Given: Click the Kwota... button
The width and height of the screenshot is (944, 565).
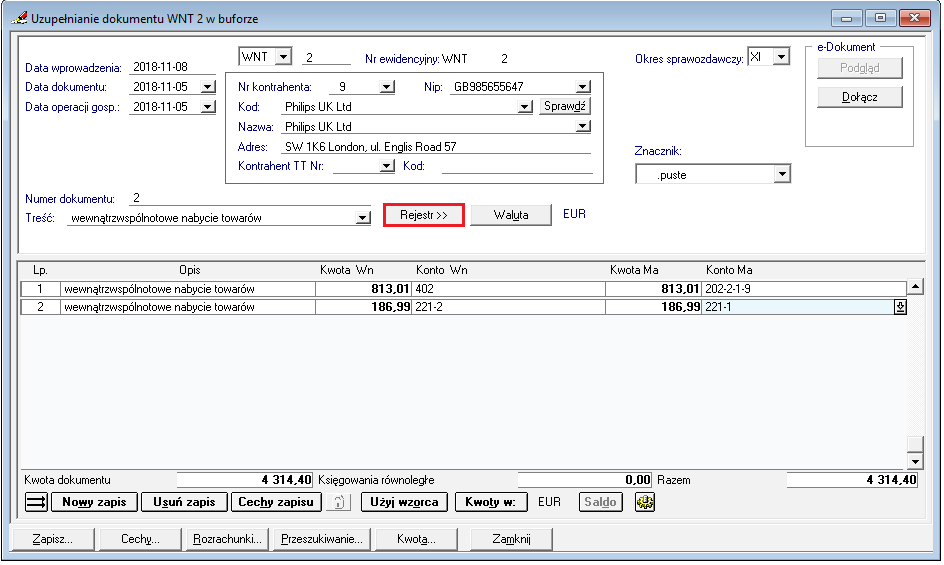Looking at the screenshot, I should click(x=416, y=539).
